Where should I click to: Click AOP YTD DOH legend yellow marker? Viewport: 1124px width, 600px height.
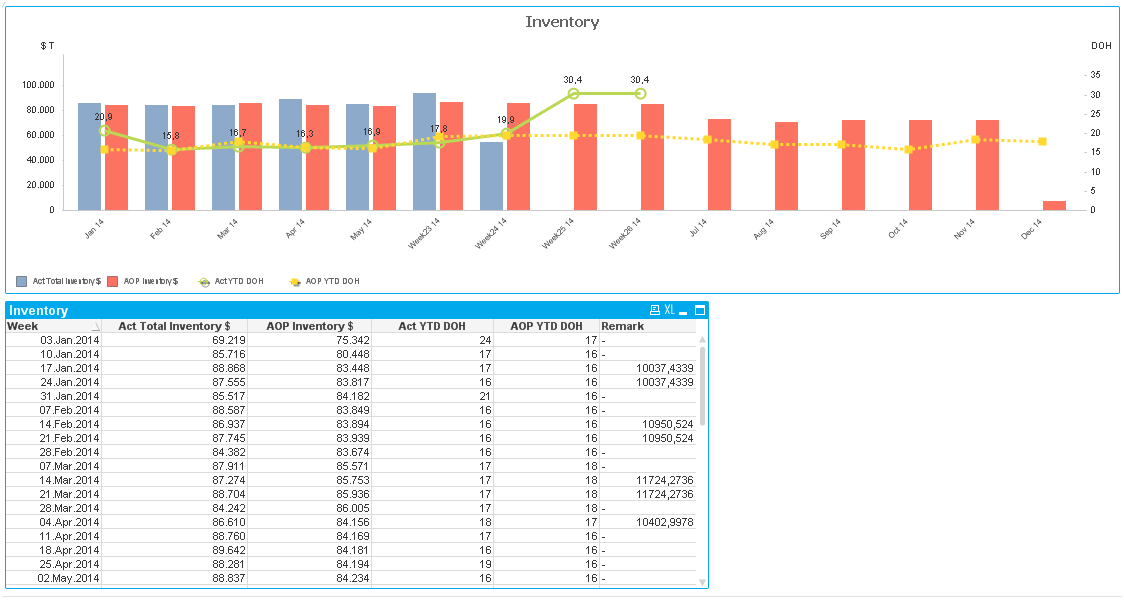click(x=295, y=282)
